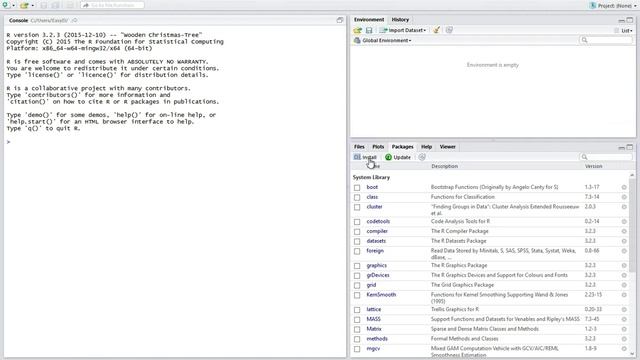Remove the methods package with its X icon
Viewport: 640px width, 360px height.
[x=624, y=339]
